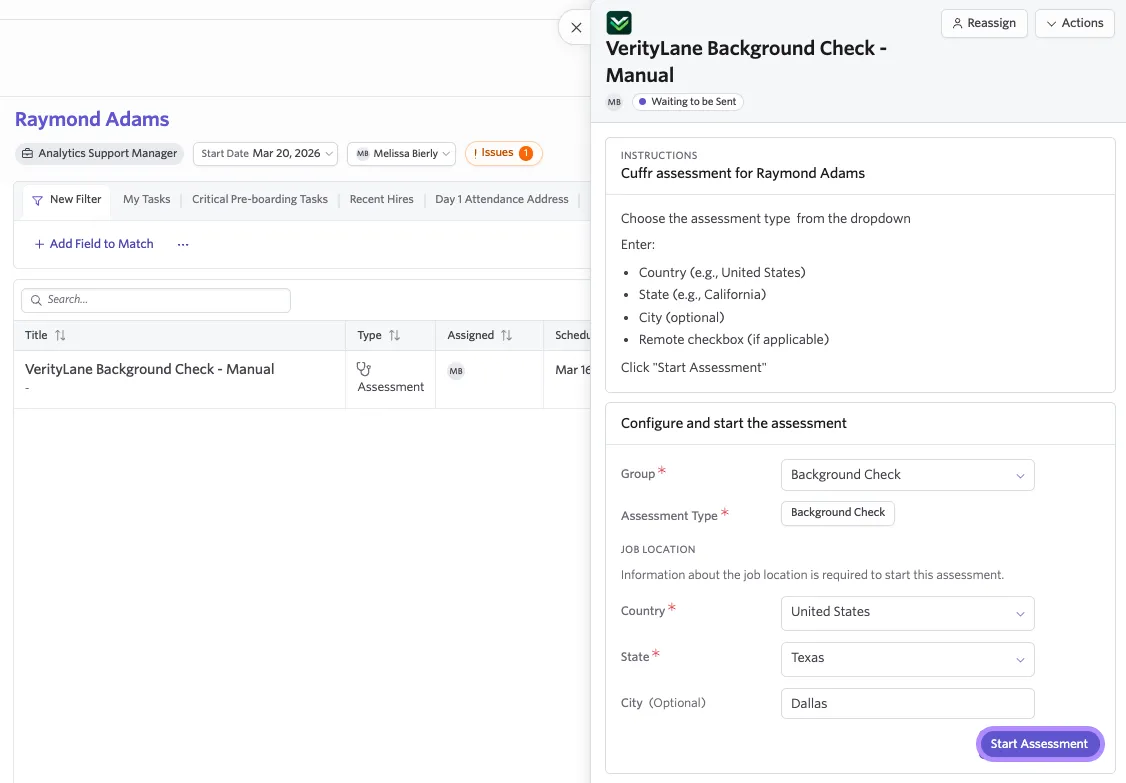Screen dimensions: 1126x783
Task: Click the Raymond Adams name heading
Action: coord(92,119)
